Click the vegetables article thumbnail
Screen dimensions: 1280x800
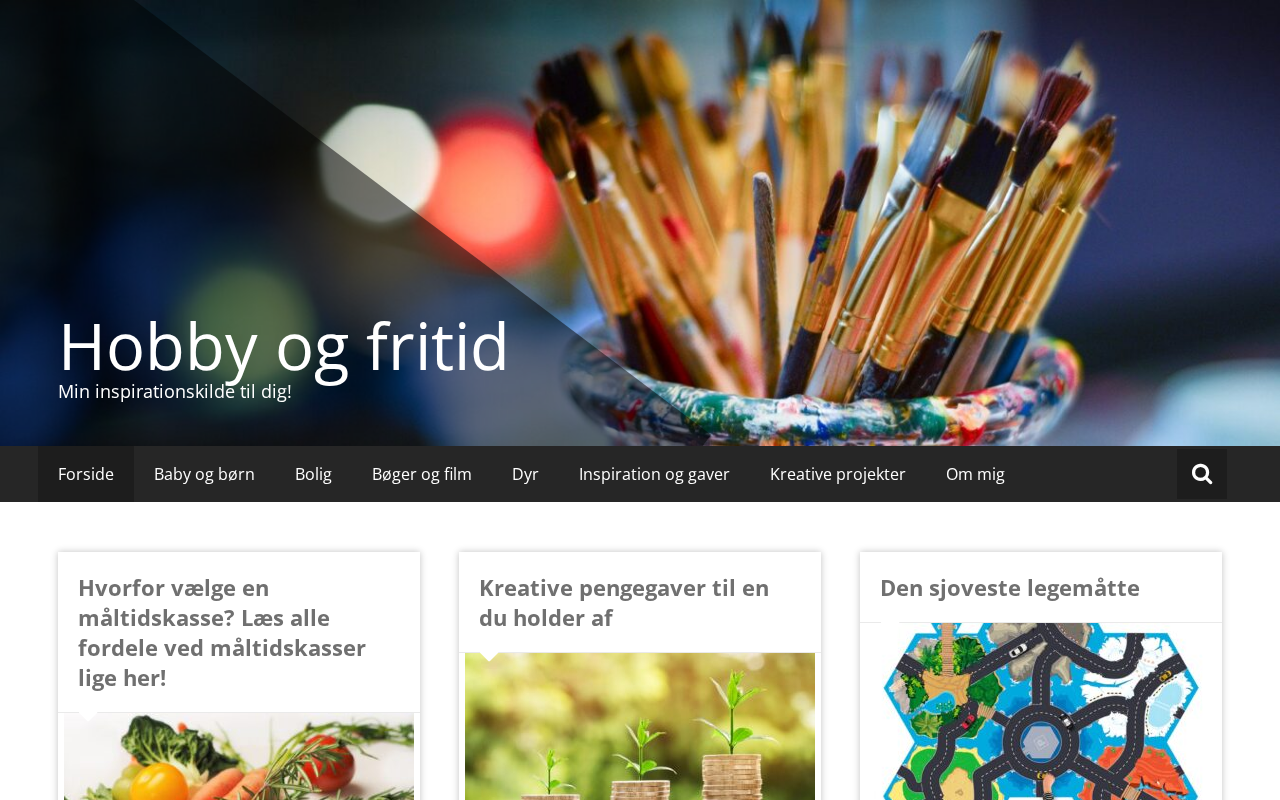click(239, 758)
